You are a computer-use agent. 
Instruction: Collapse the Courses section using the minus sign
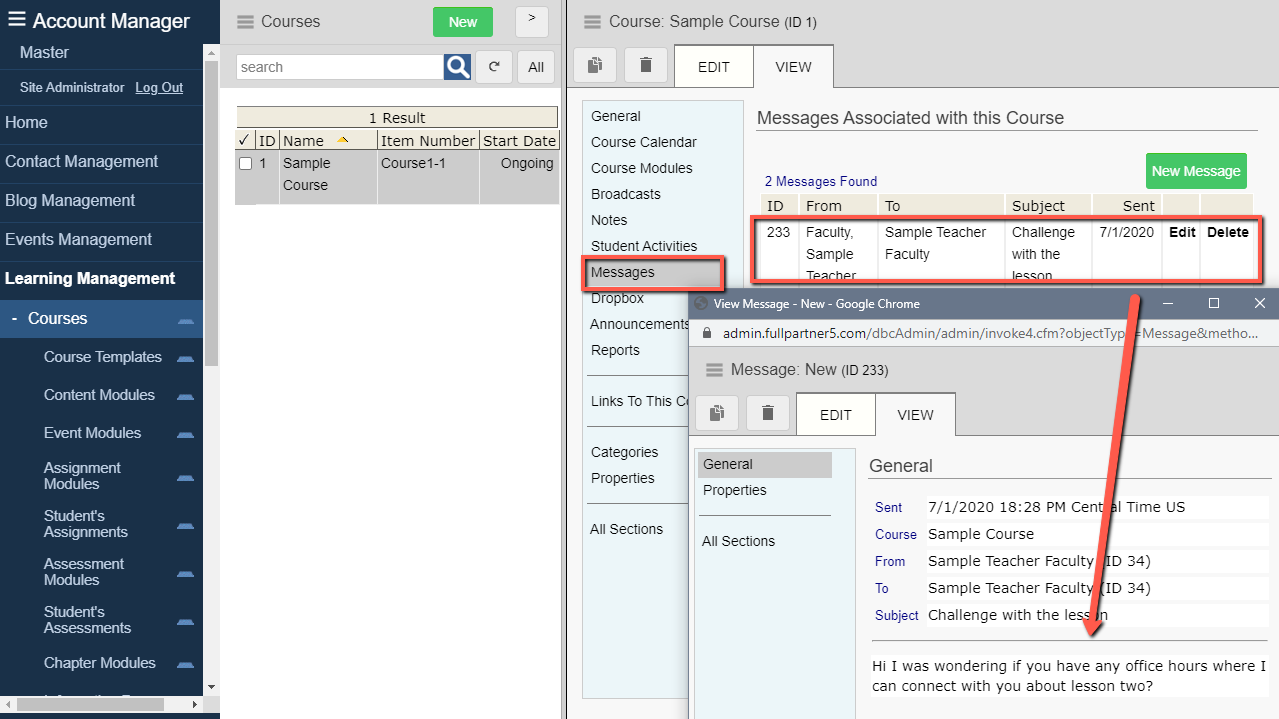tap(14, 319)
